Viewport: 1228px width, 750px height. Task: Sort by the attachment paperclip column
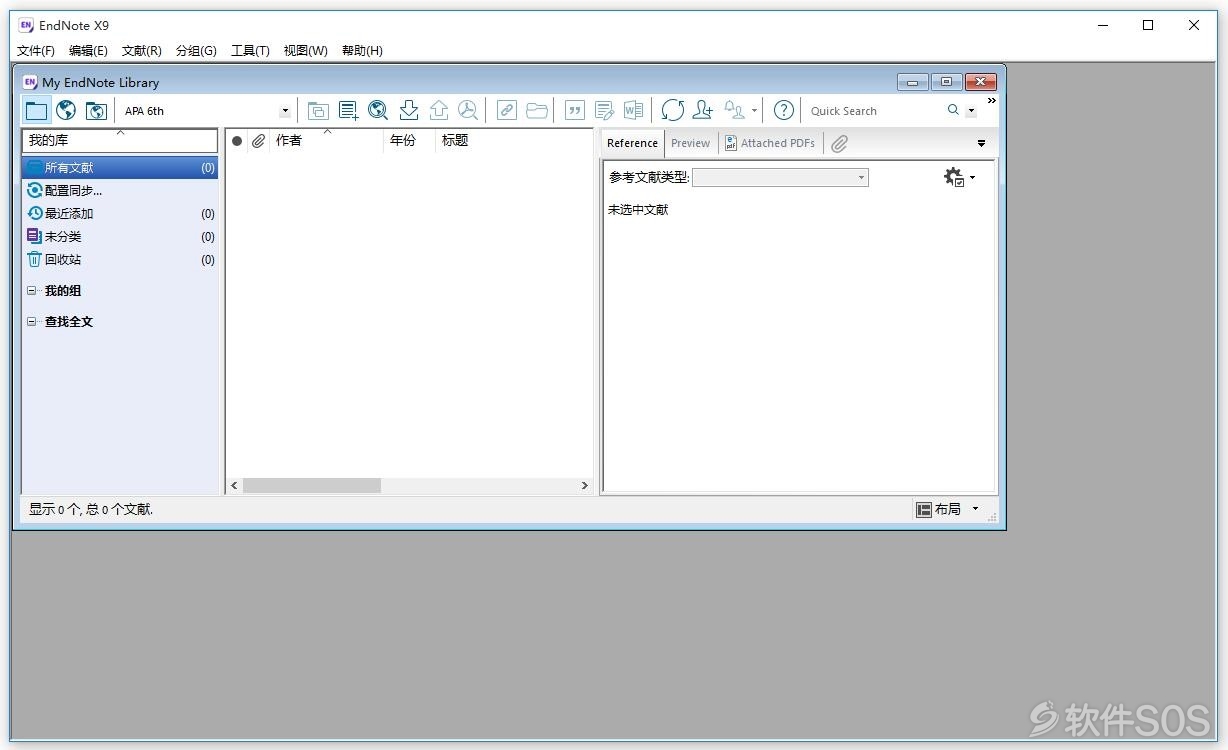[258, 141]
